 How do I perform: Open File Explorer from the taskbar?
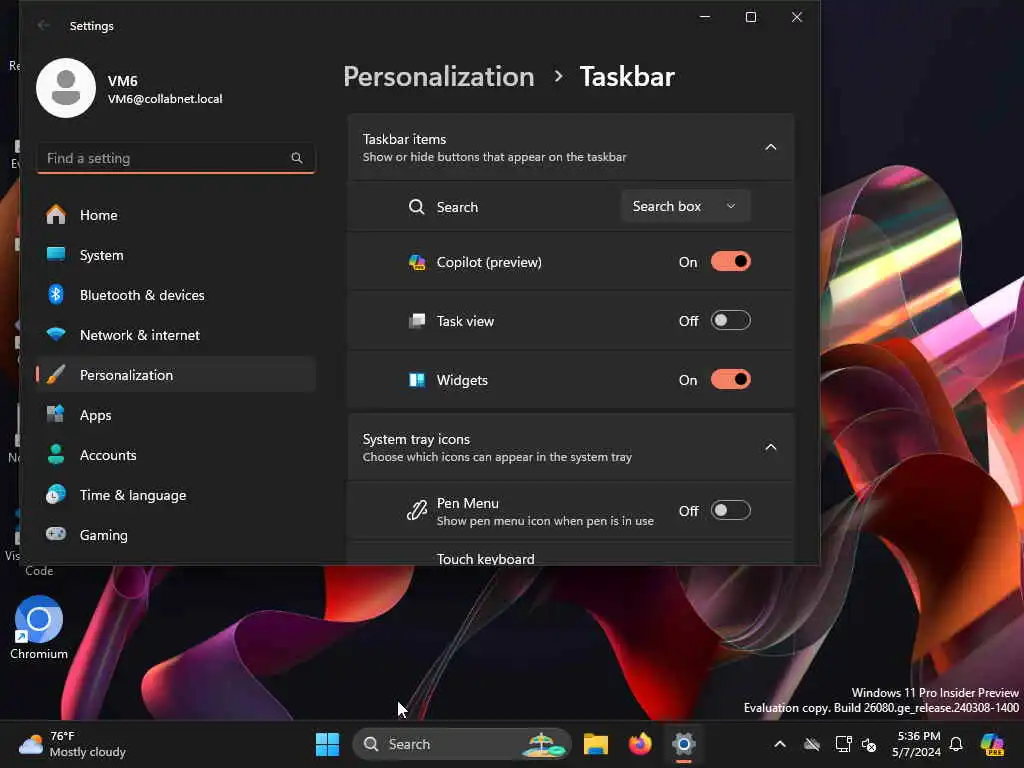[x=596, y=744]
